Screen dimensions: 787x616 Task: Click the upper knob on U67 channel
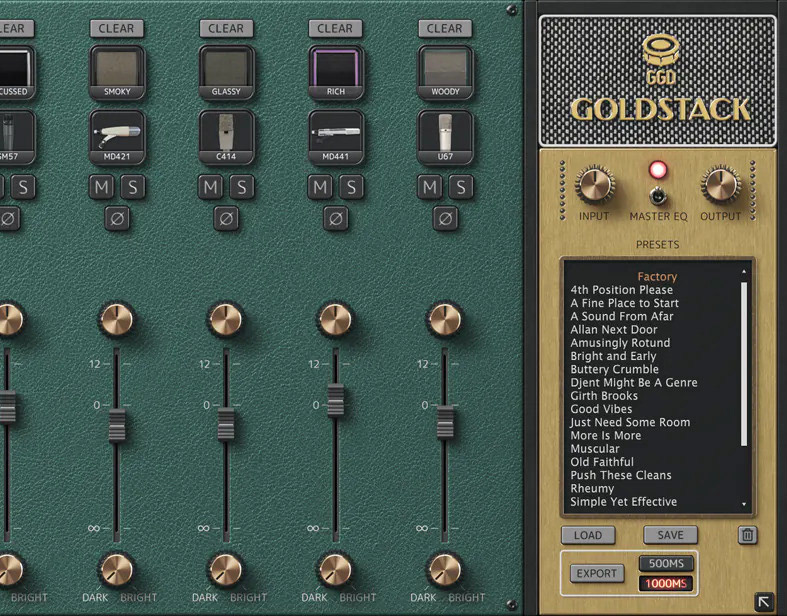pos(445,319)
